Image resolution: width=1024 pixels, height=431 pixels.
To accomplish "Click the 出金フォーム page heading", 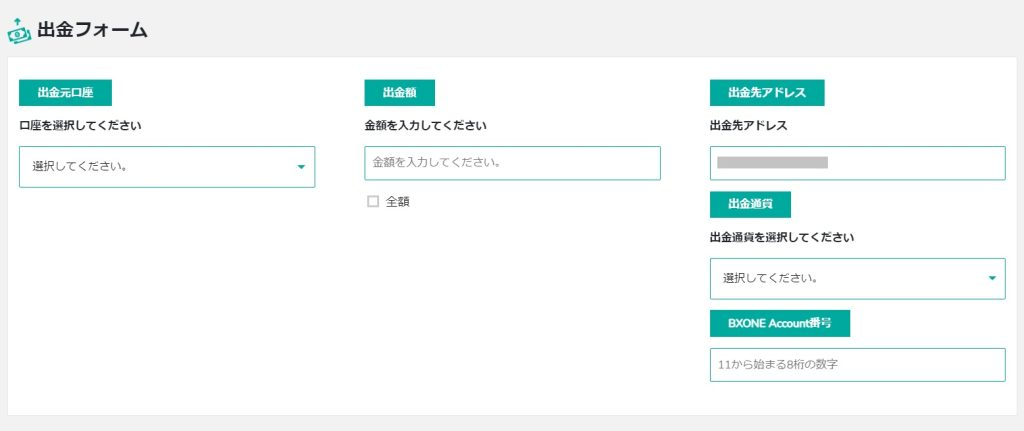I will click(92, 30).
